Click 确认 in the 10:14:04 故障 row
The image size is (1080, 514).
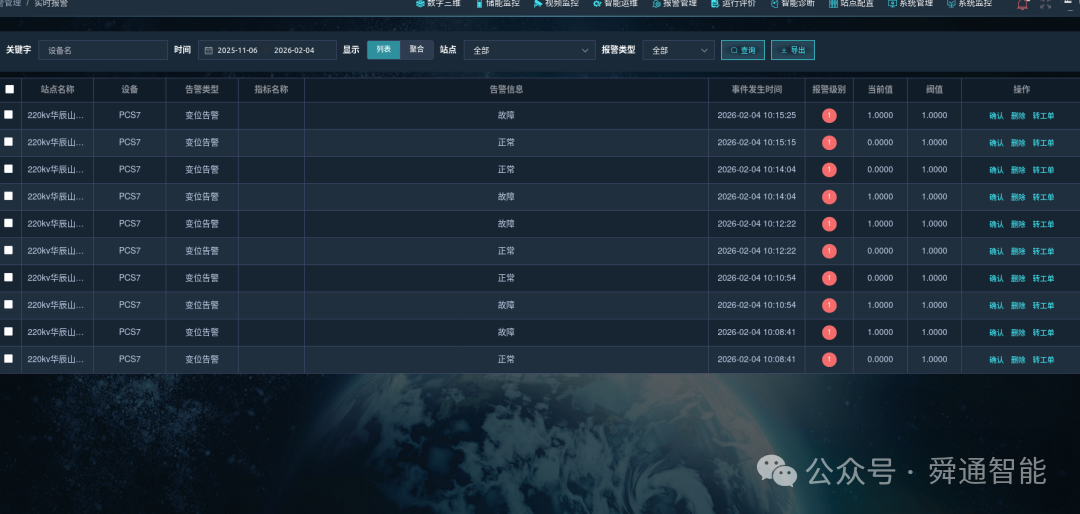(996, 197)
